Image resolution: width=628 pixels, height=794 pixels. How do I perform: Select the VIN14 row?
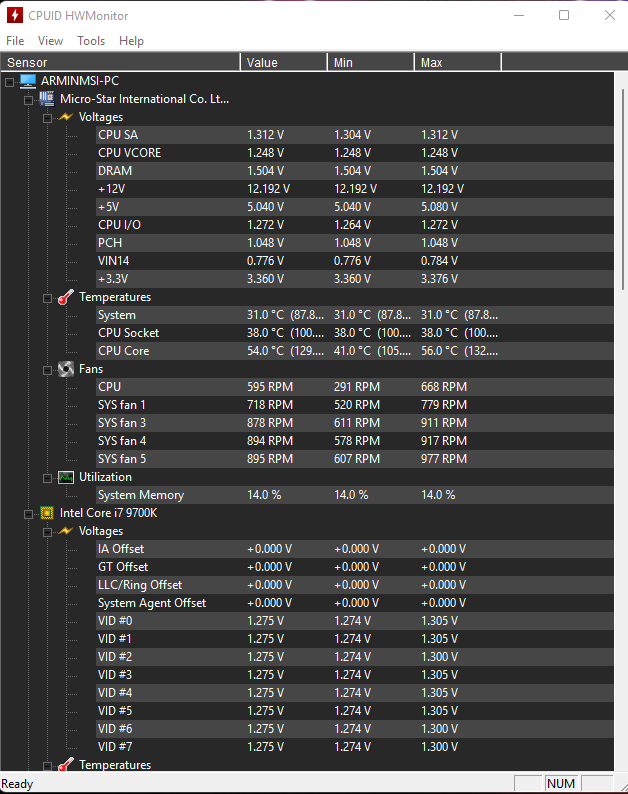[355, 261]
